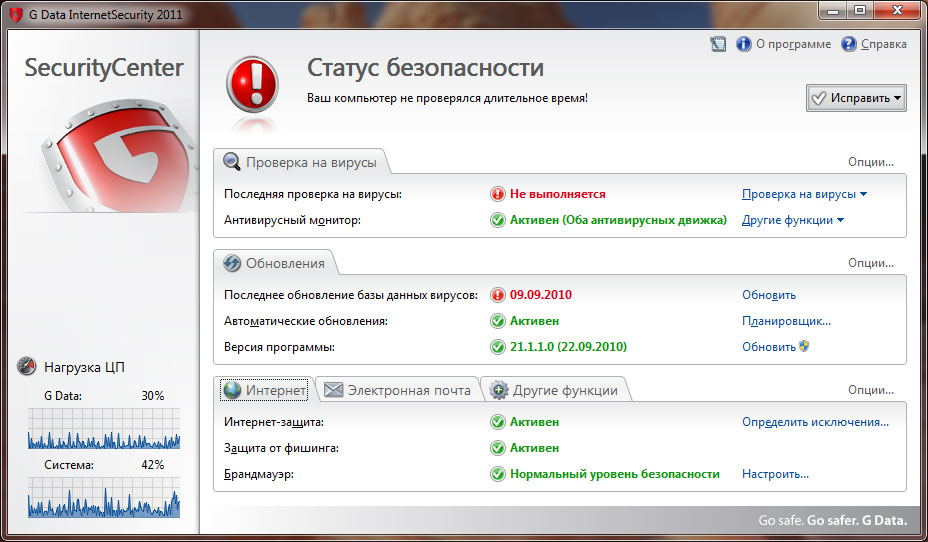Click the UAC shield icon beside program Обновить
The height and width of the screenshot is (542, 928).
pos(804,346)
